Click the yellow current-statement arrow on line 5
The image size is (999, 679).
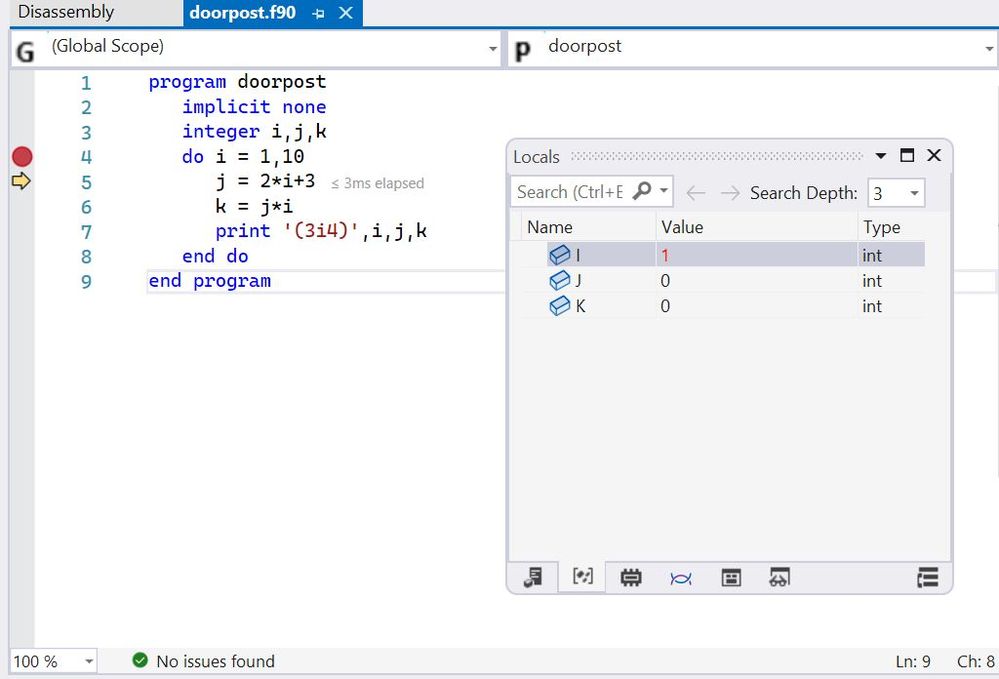[x=21, y=182]
